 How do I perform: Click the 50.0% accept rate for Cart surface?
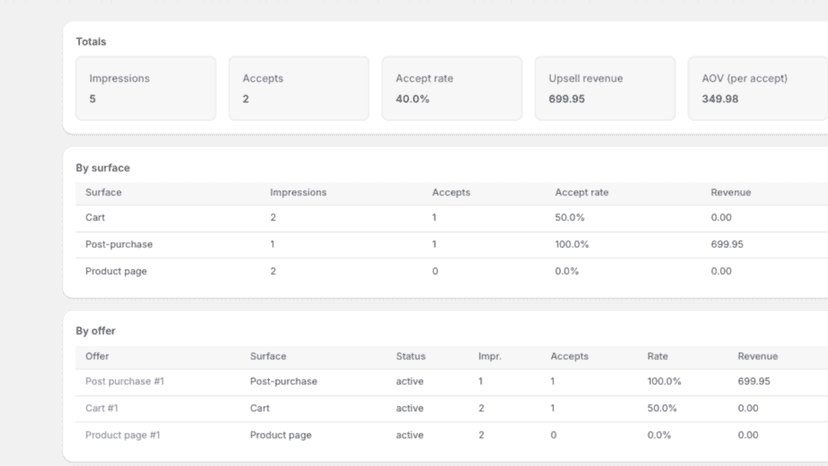pyautogui.click(x=569, y=217)
